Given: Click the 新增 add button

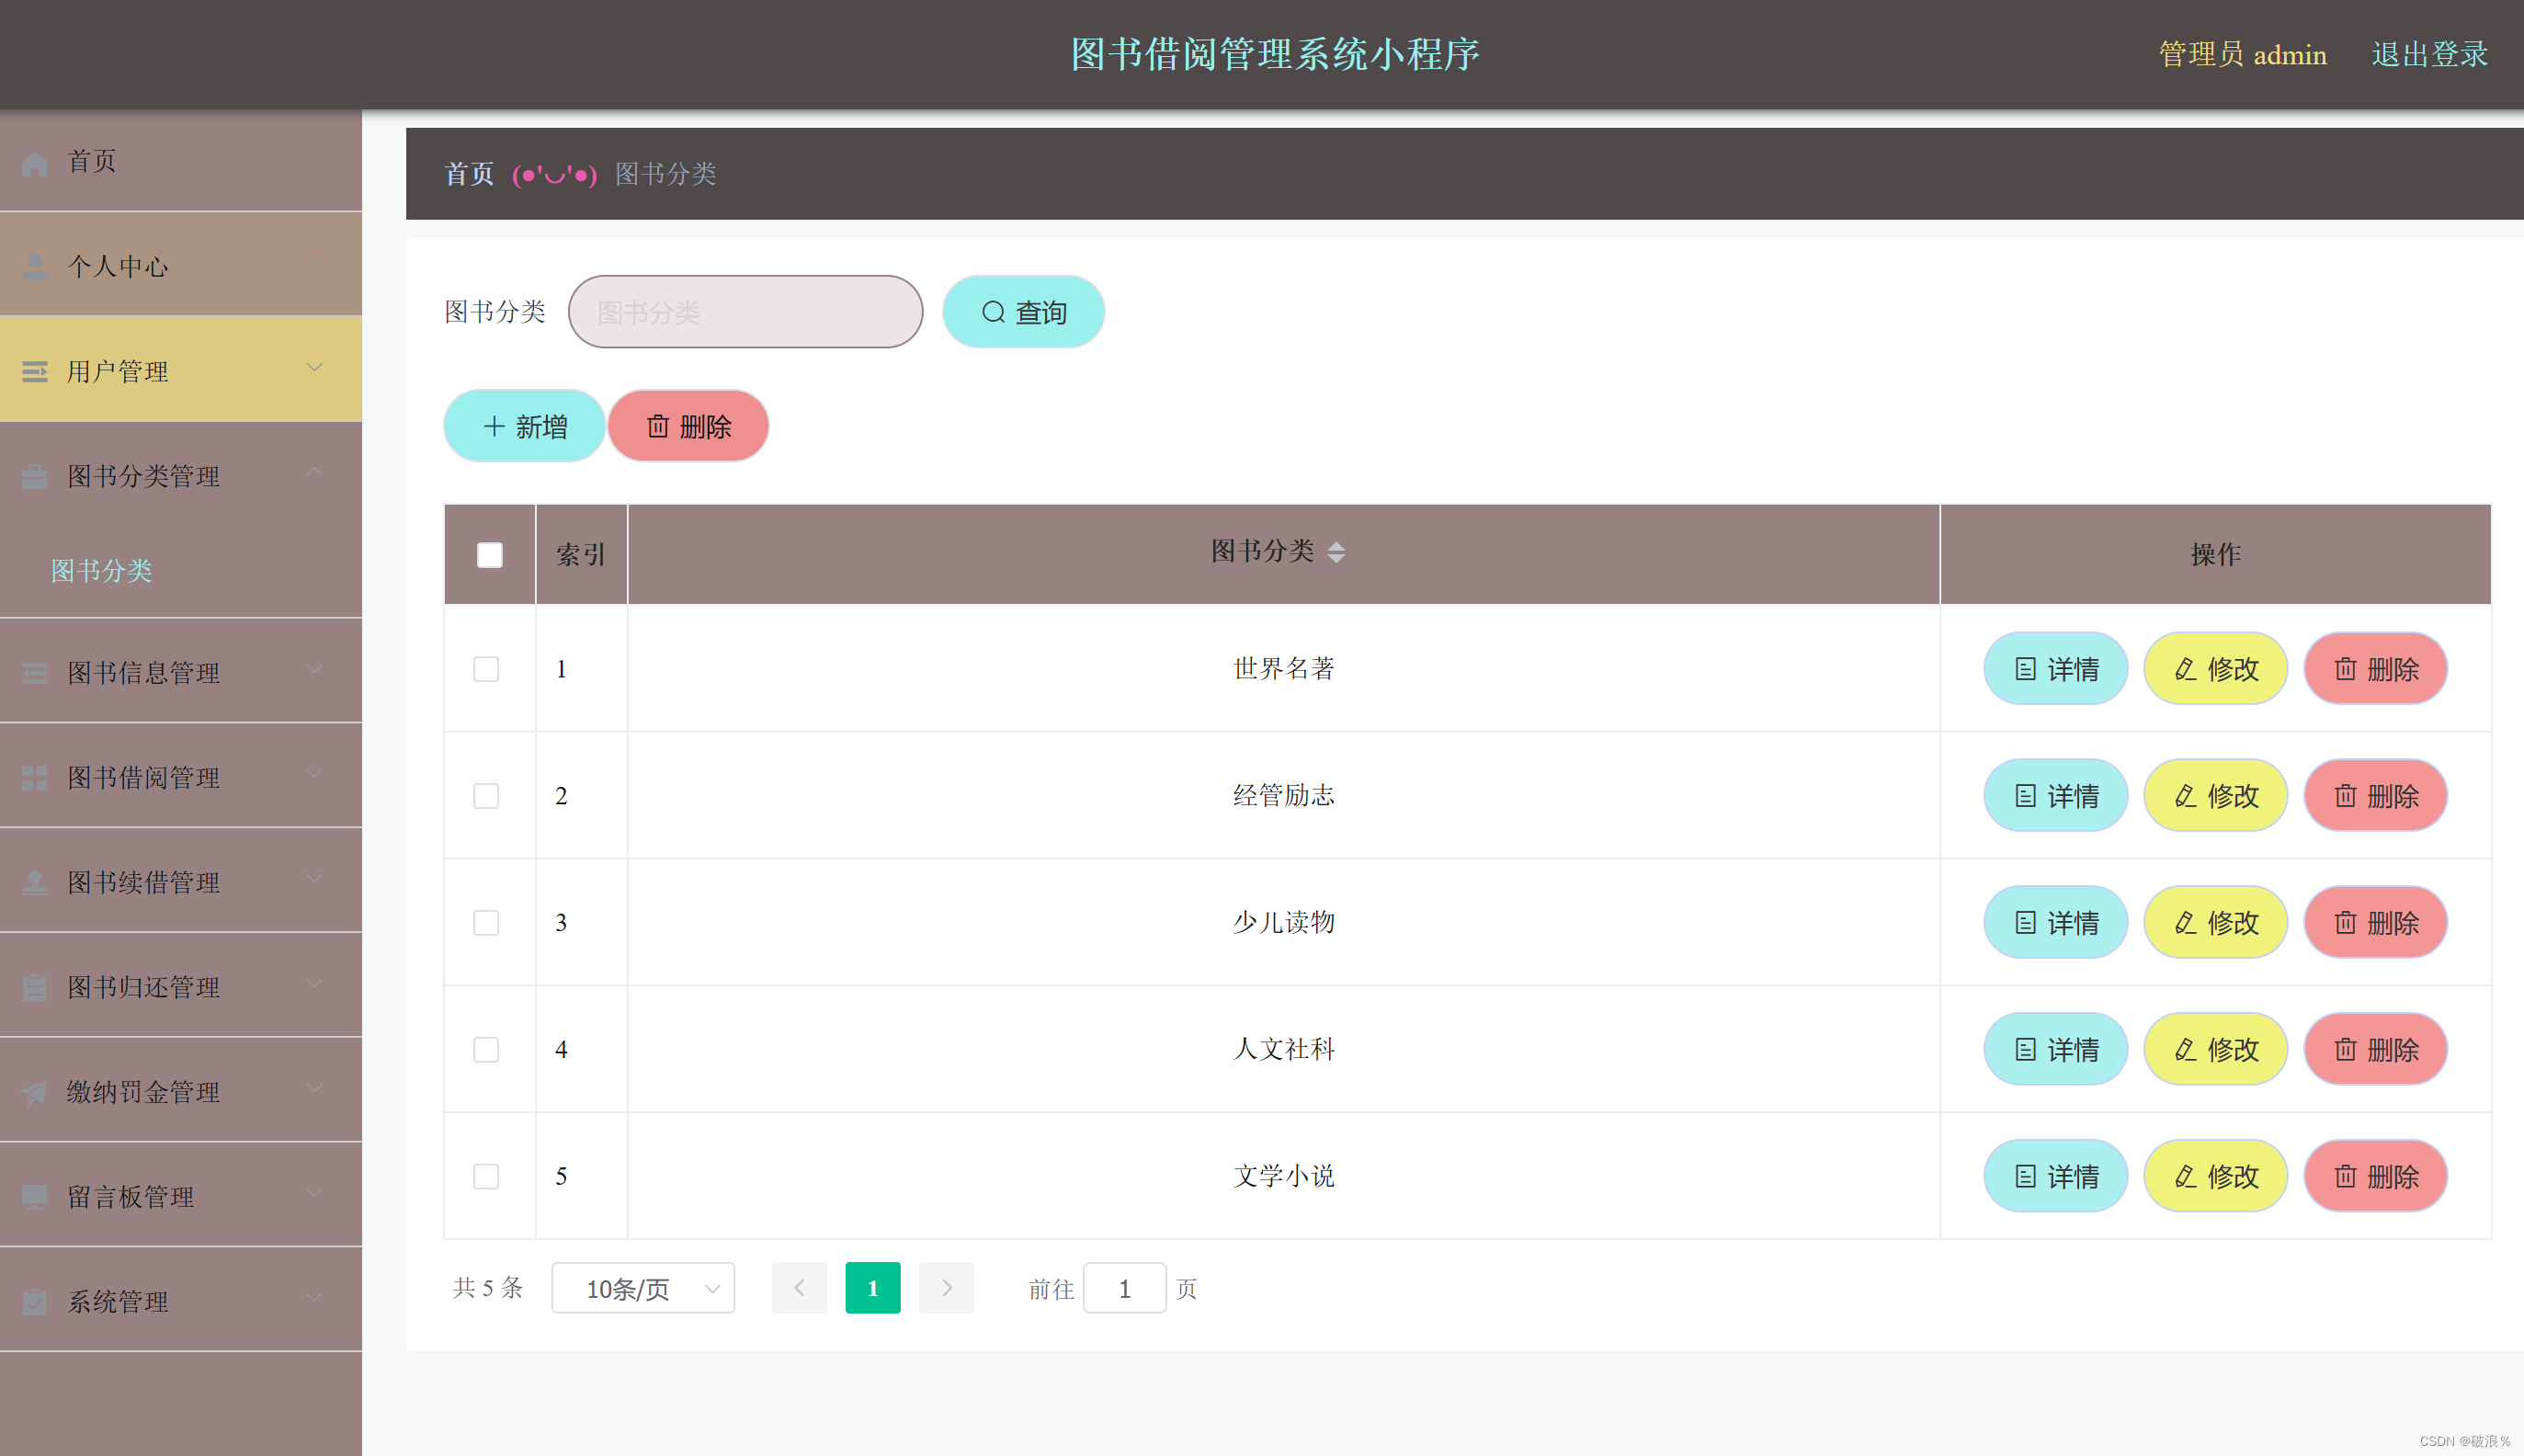Looking at the screenshot, I should [x=524, y=426].
